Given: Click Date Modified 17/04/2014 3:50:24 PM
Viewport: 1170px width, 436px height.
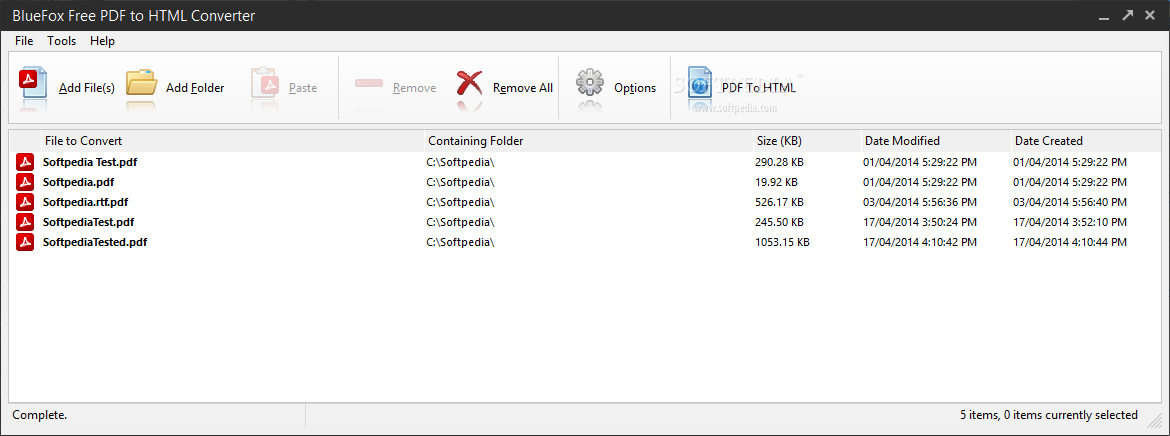Looking at the screenshot, I should click(x=920, y=222).
